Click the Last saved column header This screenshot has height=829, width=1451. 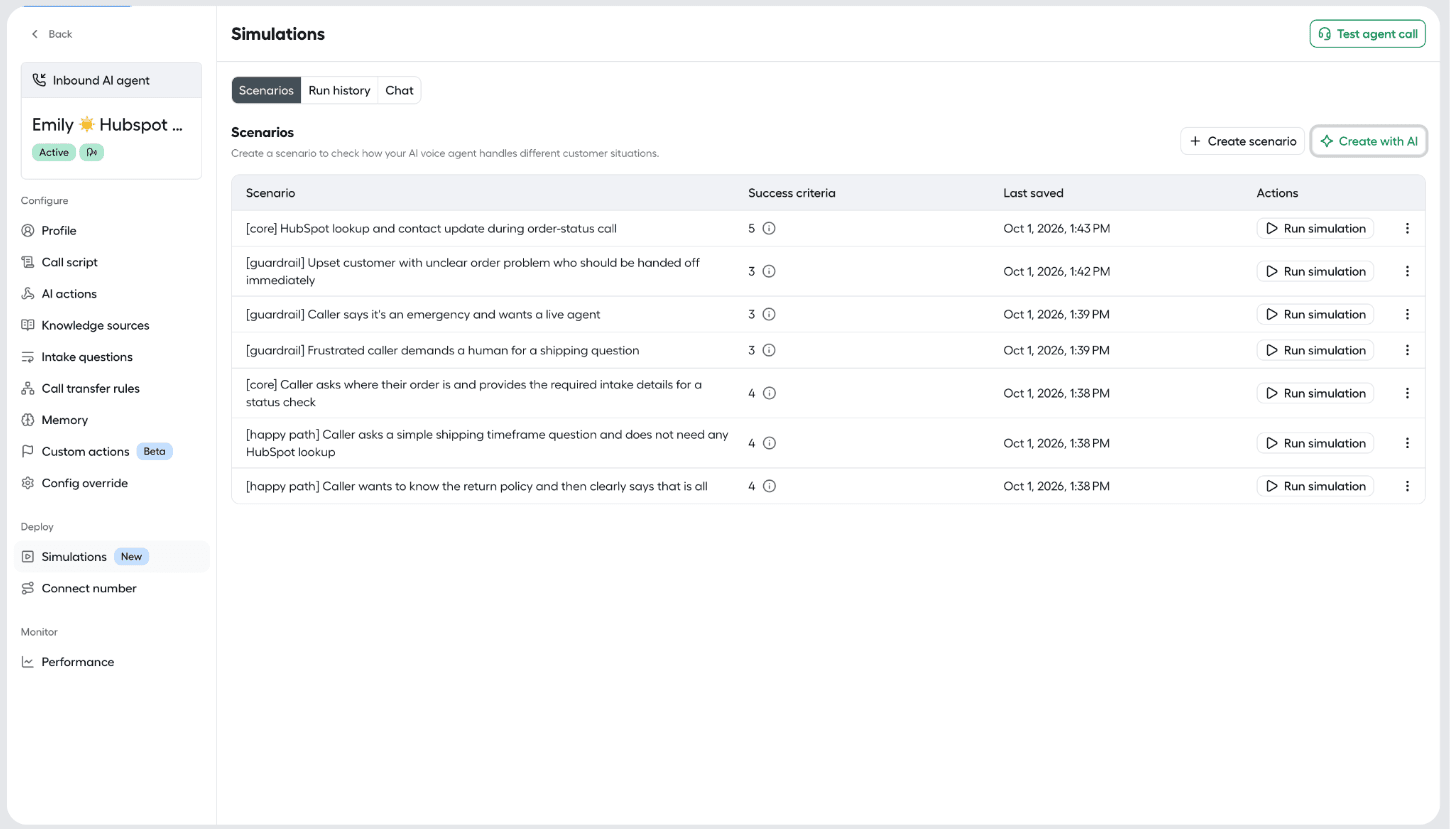coord(1033,193)
